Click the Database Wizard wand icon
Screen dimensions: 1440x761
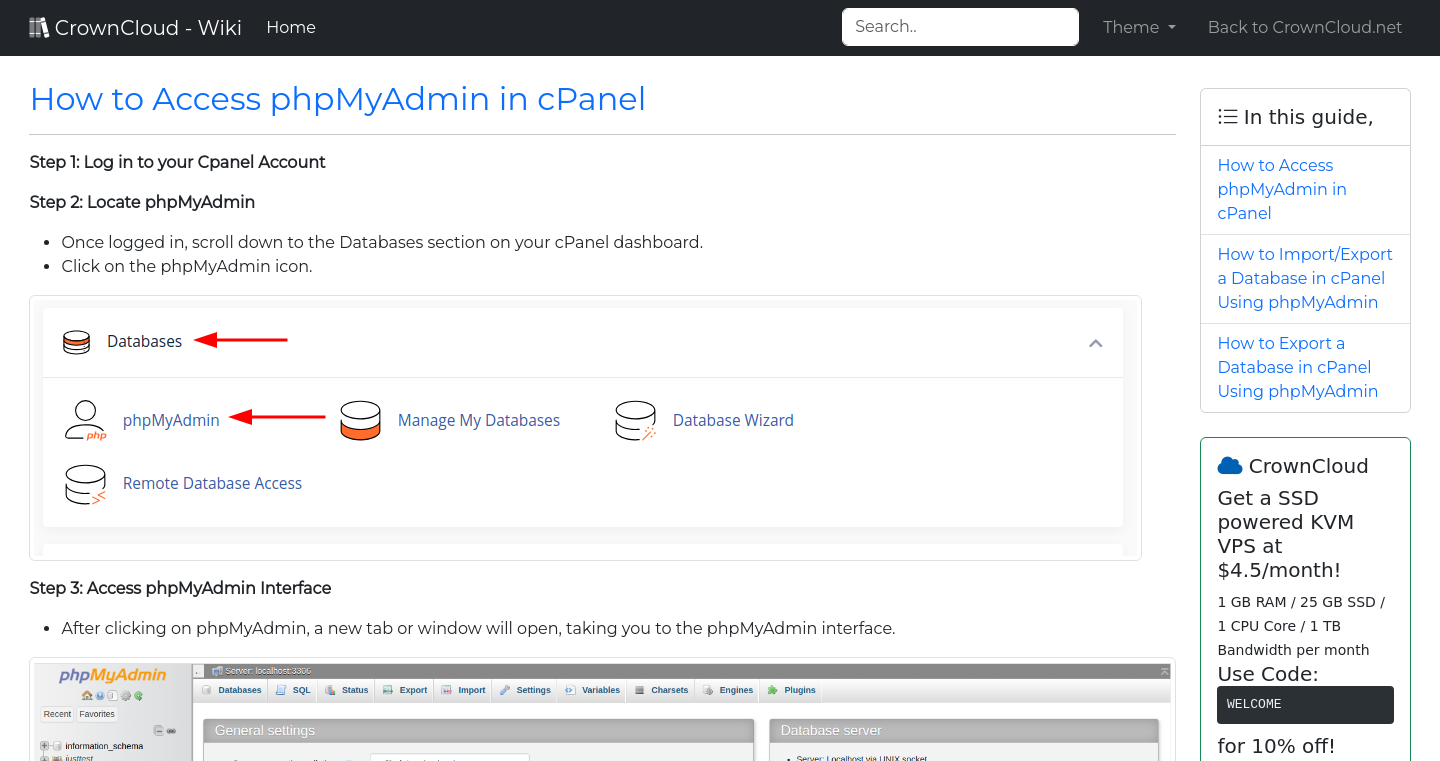[635, 421]
